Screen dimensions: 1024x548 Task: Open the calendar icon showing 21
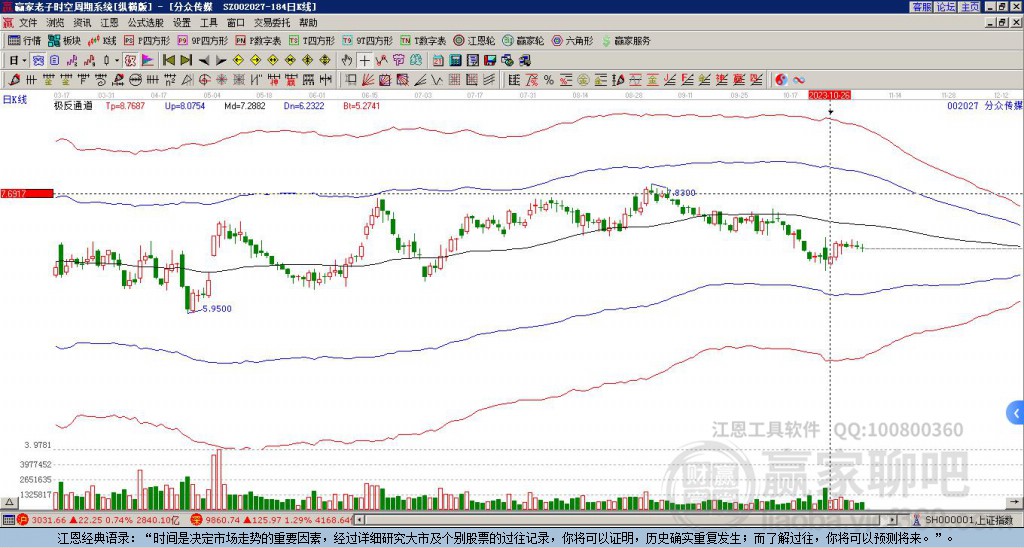tap(438, 61)
